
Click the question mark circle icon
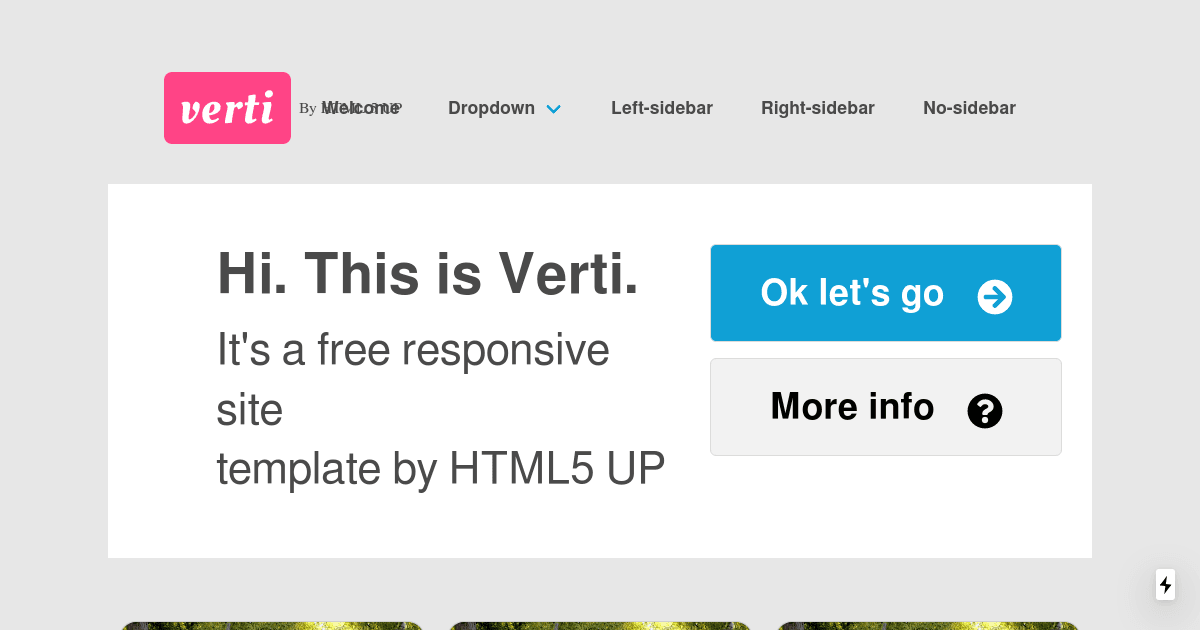985,410
